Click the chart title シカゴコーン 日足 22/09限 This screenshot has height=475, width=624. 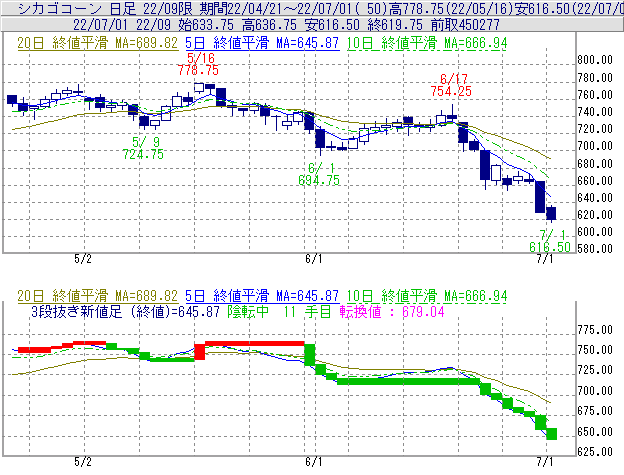pos(105,8)
